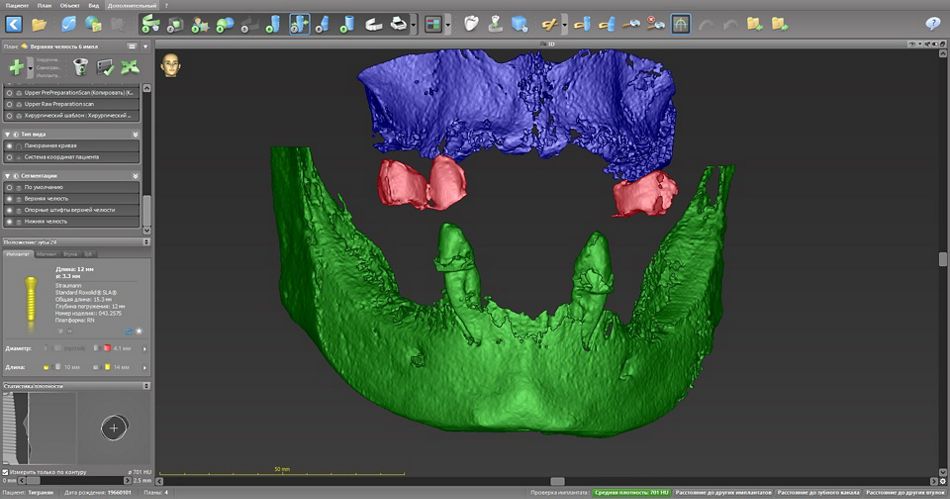Click Расстояние до зубного канала status button
This screenshot has width=950, height=499.
819,493
